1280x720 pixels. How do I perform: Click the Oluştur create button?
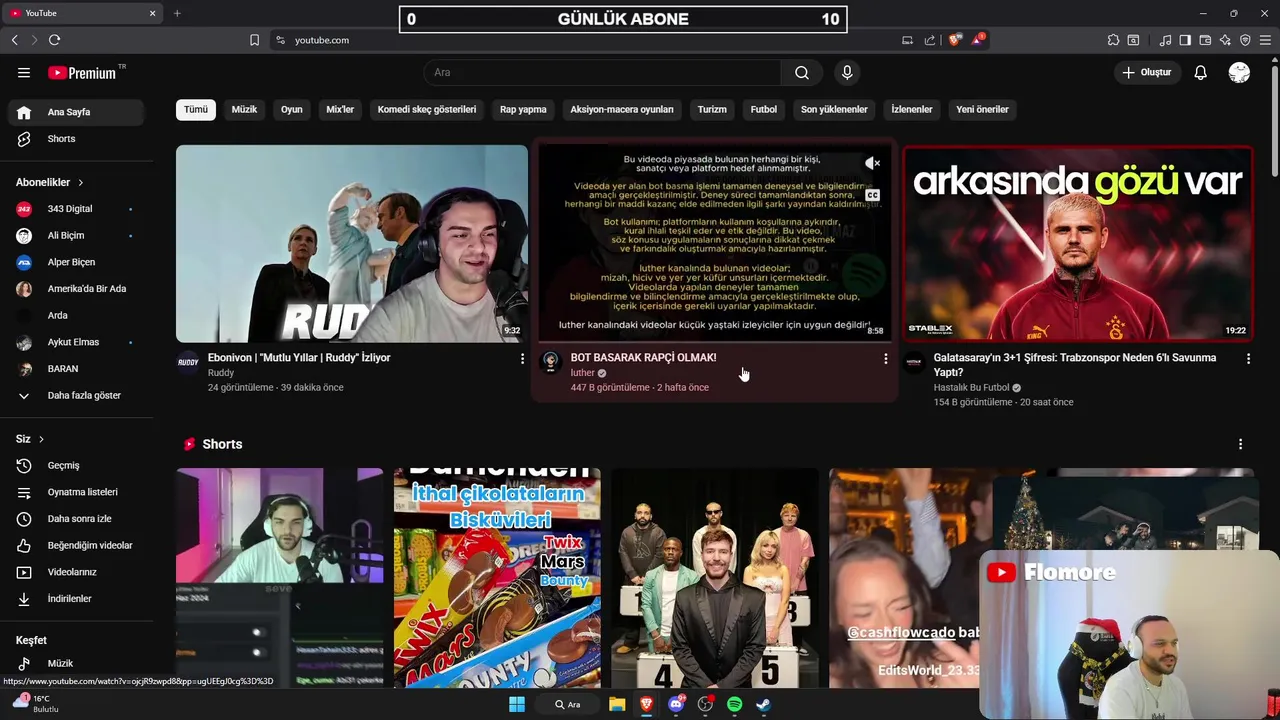[x=1146, y=72]
